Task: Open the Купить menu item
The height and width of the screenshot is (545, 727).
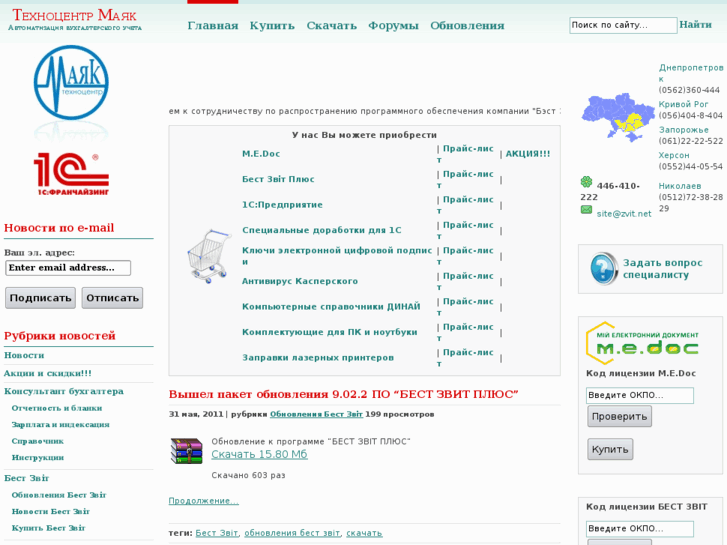Action: coord(272,26)
